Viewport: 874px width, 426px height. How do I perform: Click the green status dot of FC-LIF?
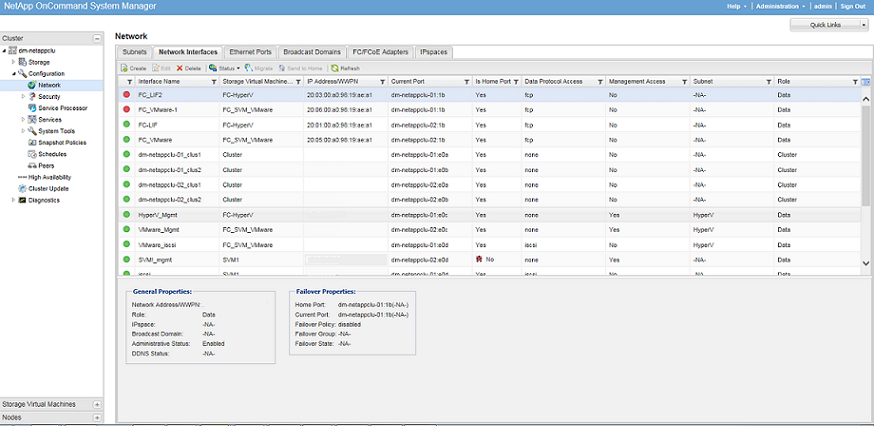[127, 125]
